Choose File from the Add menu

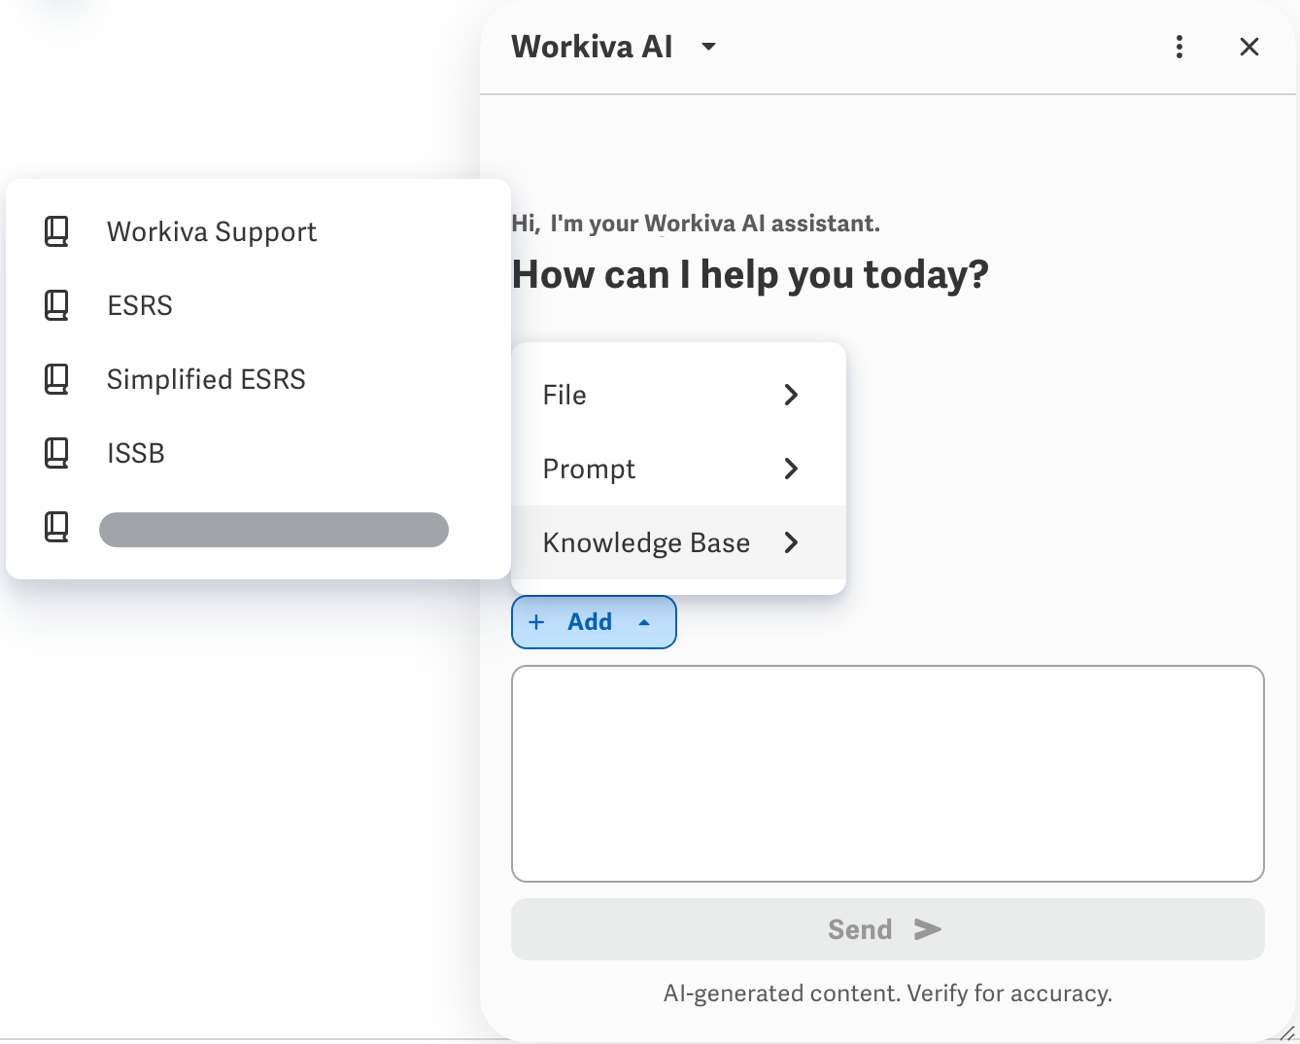(x=678, y=395)
